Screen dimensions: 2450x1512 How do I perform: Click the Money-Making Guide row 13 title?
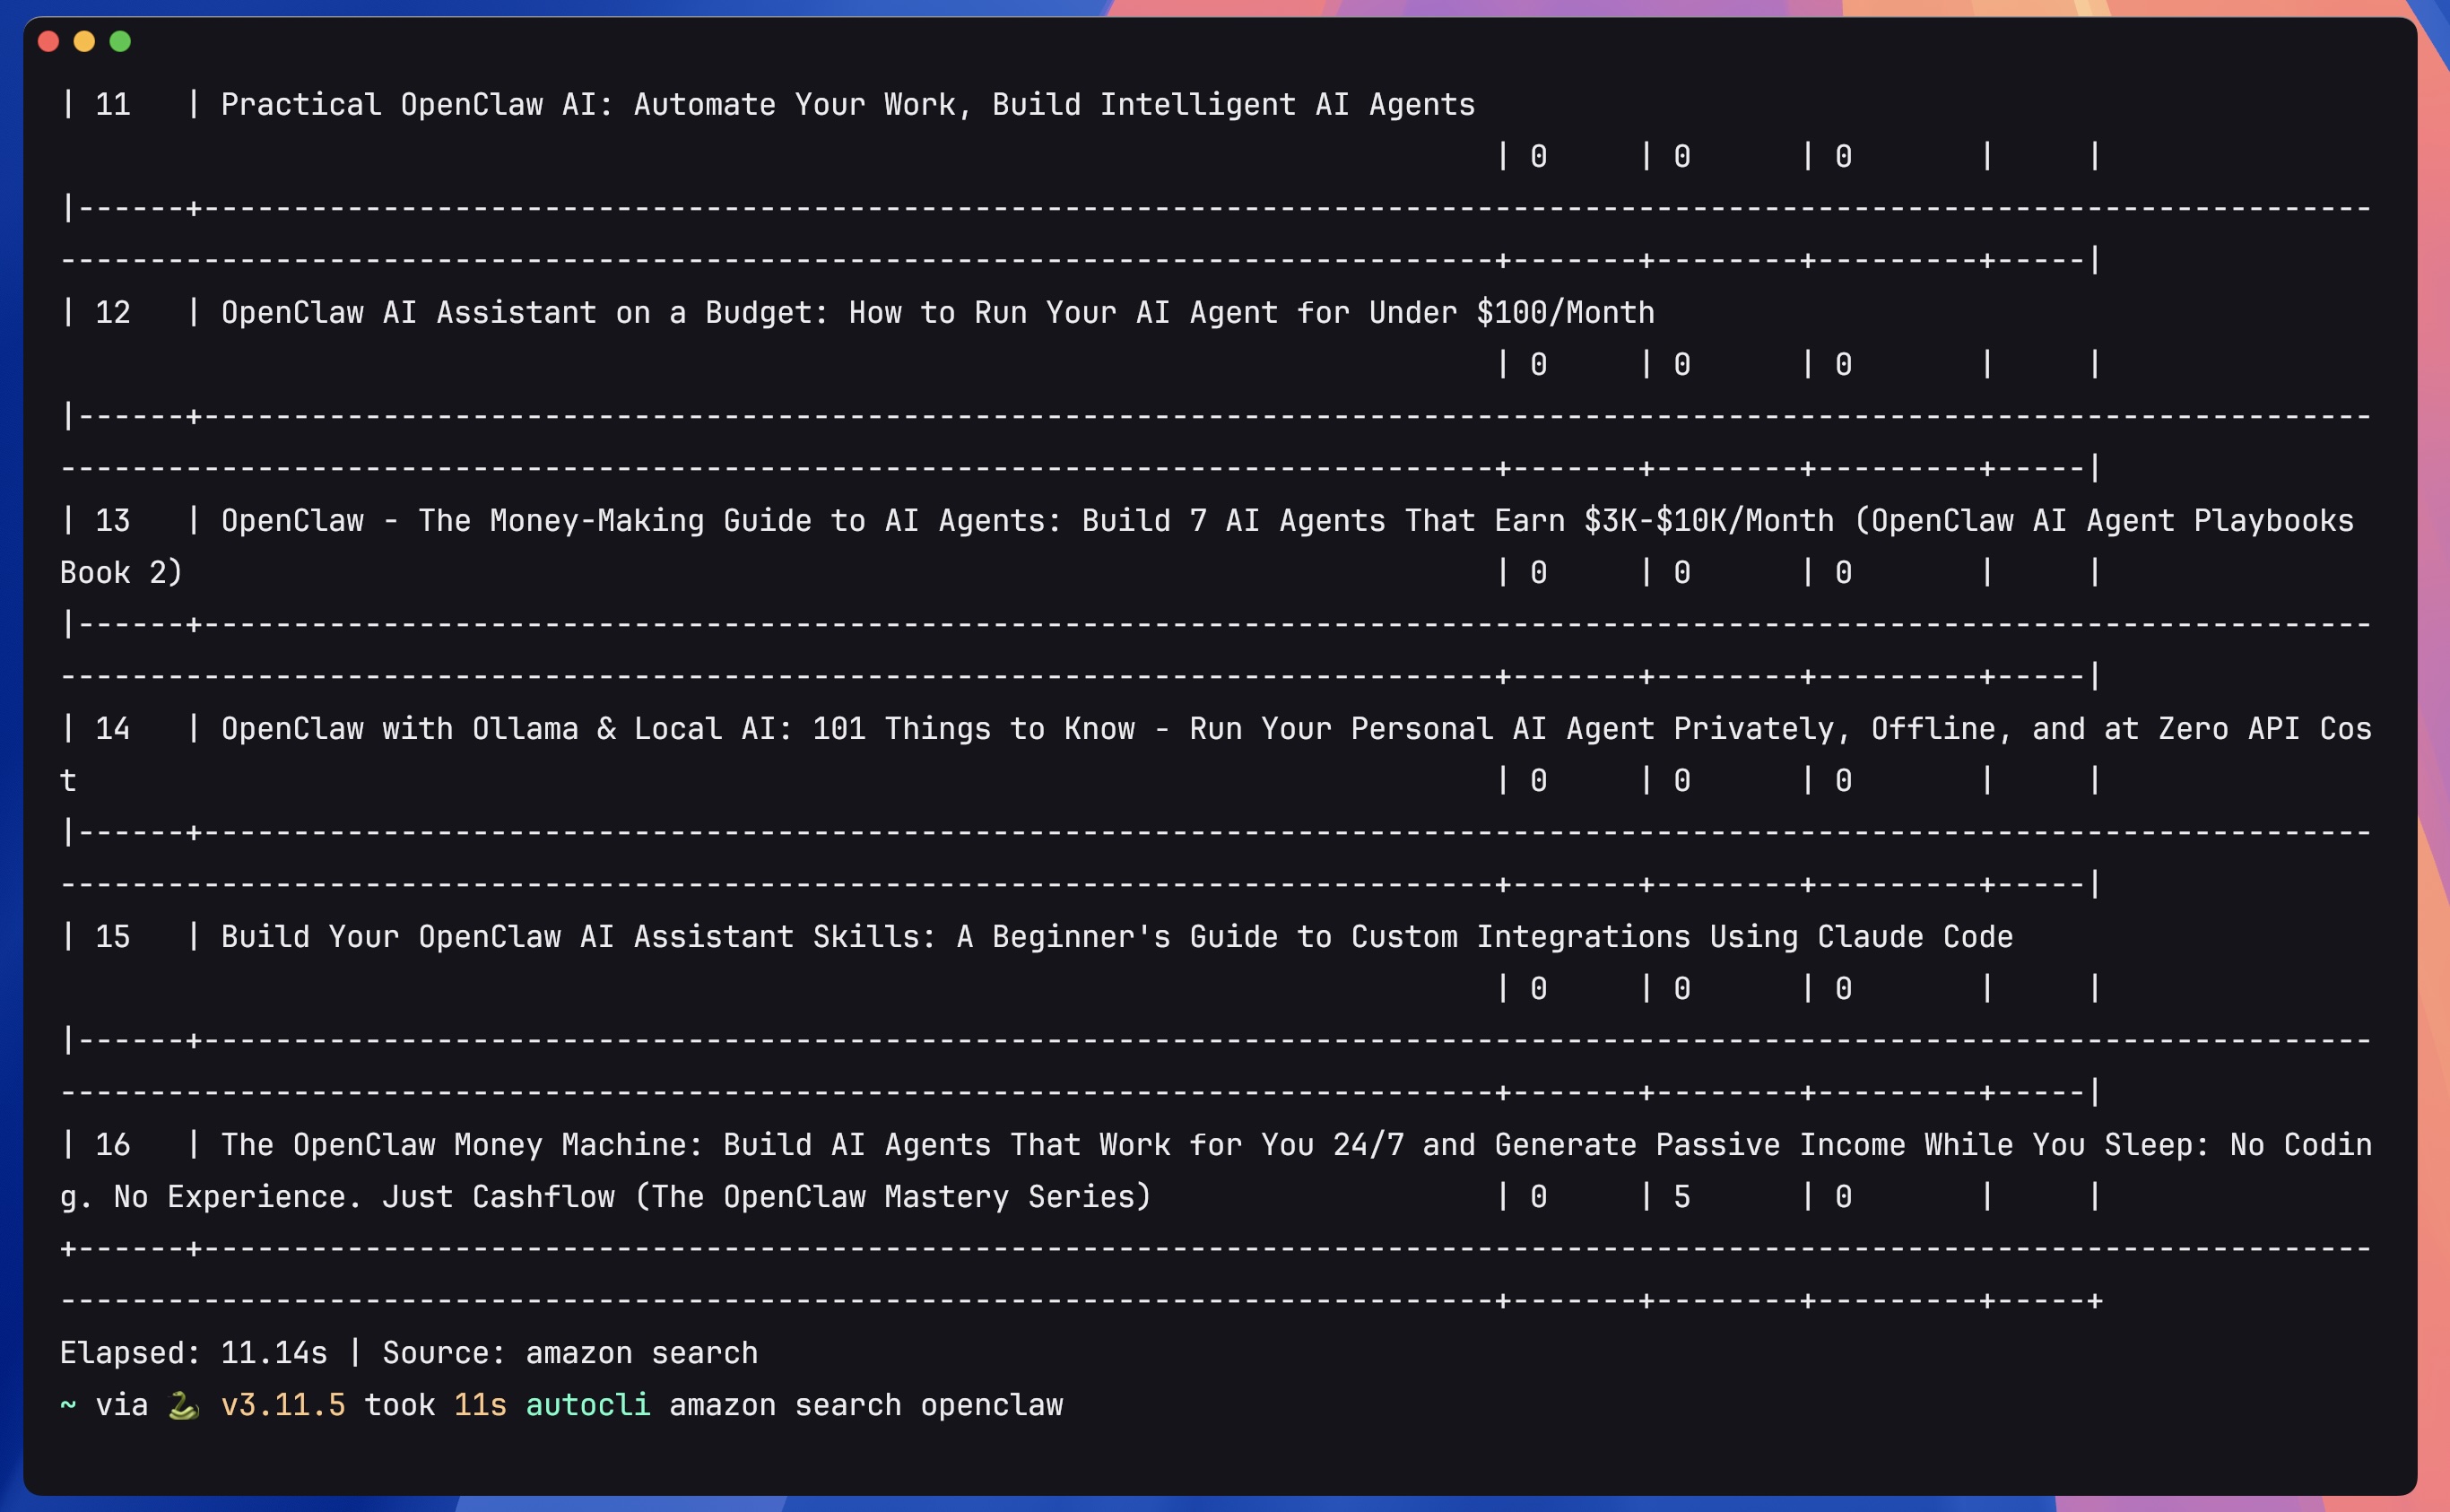click(x=1285, y=520)
